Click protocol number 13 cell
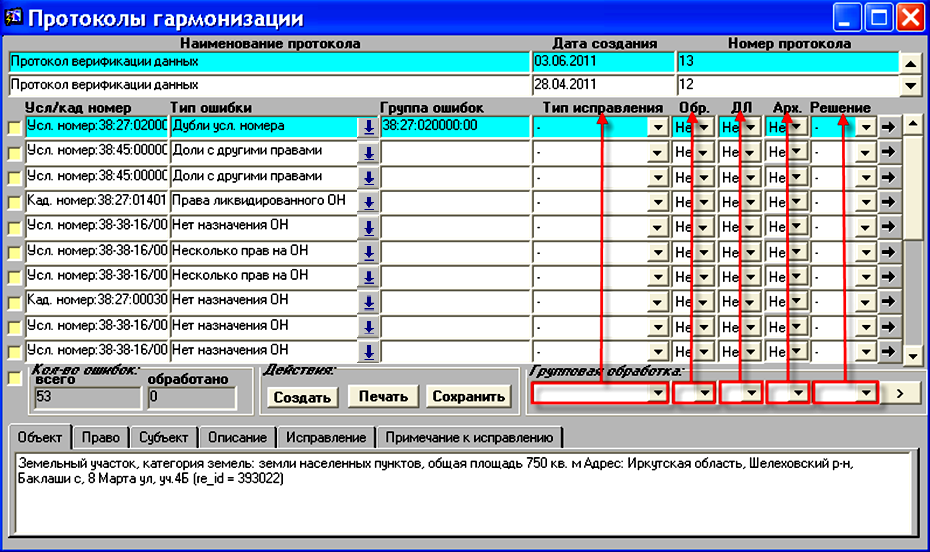 (788, 62)
